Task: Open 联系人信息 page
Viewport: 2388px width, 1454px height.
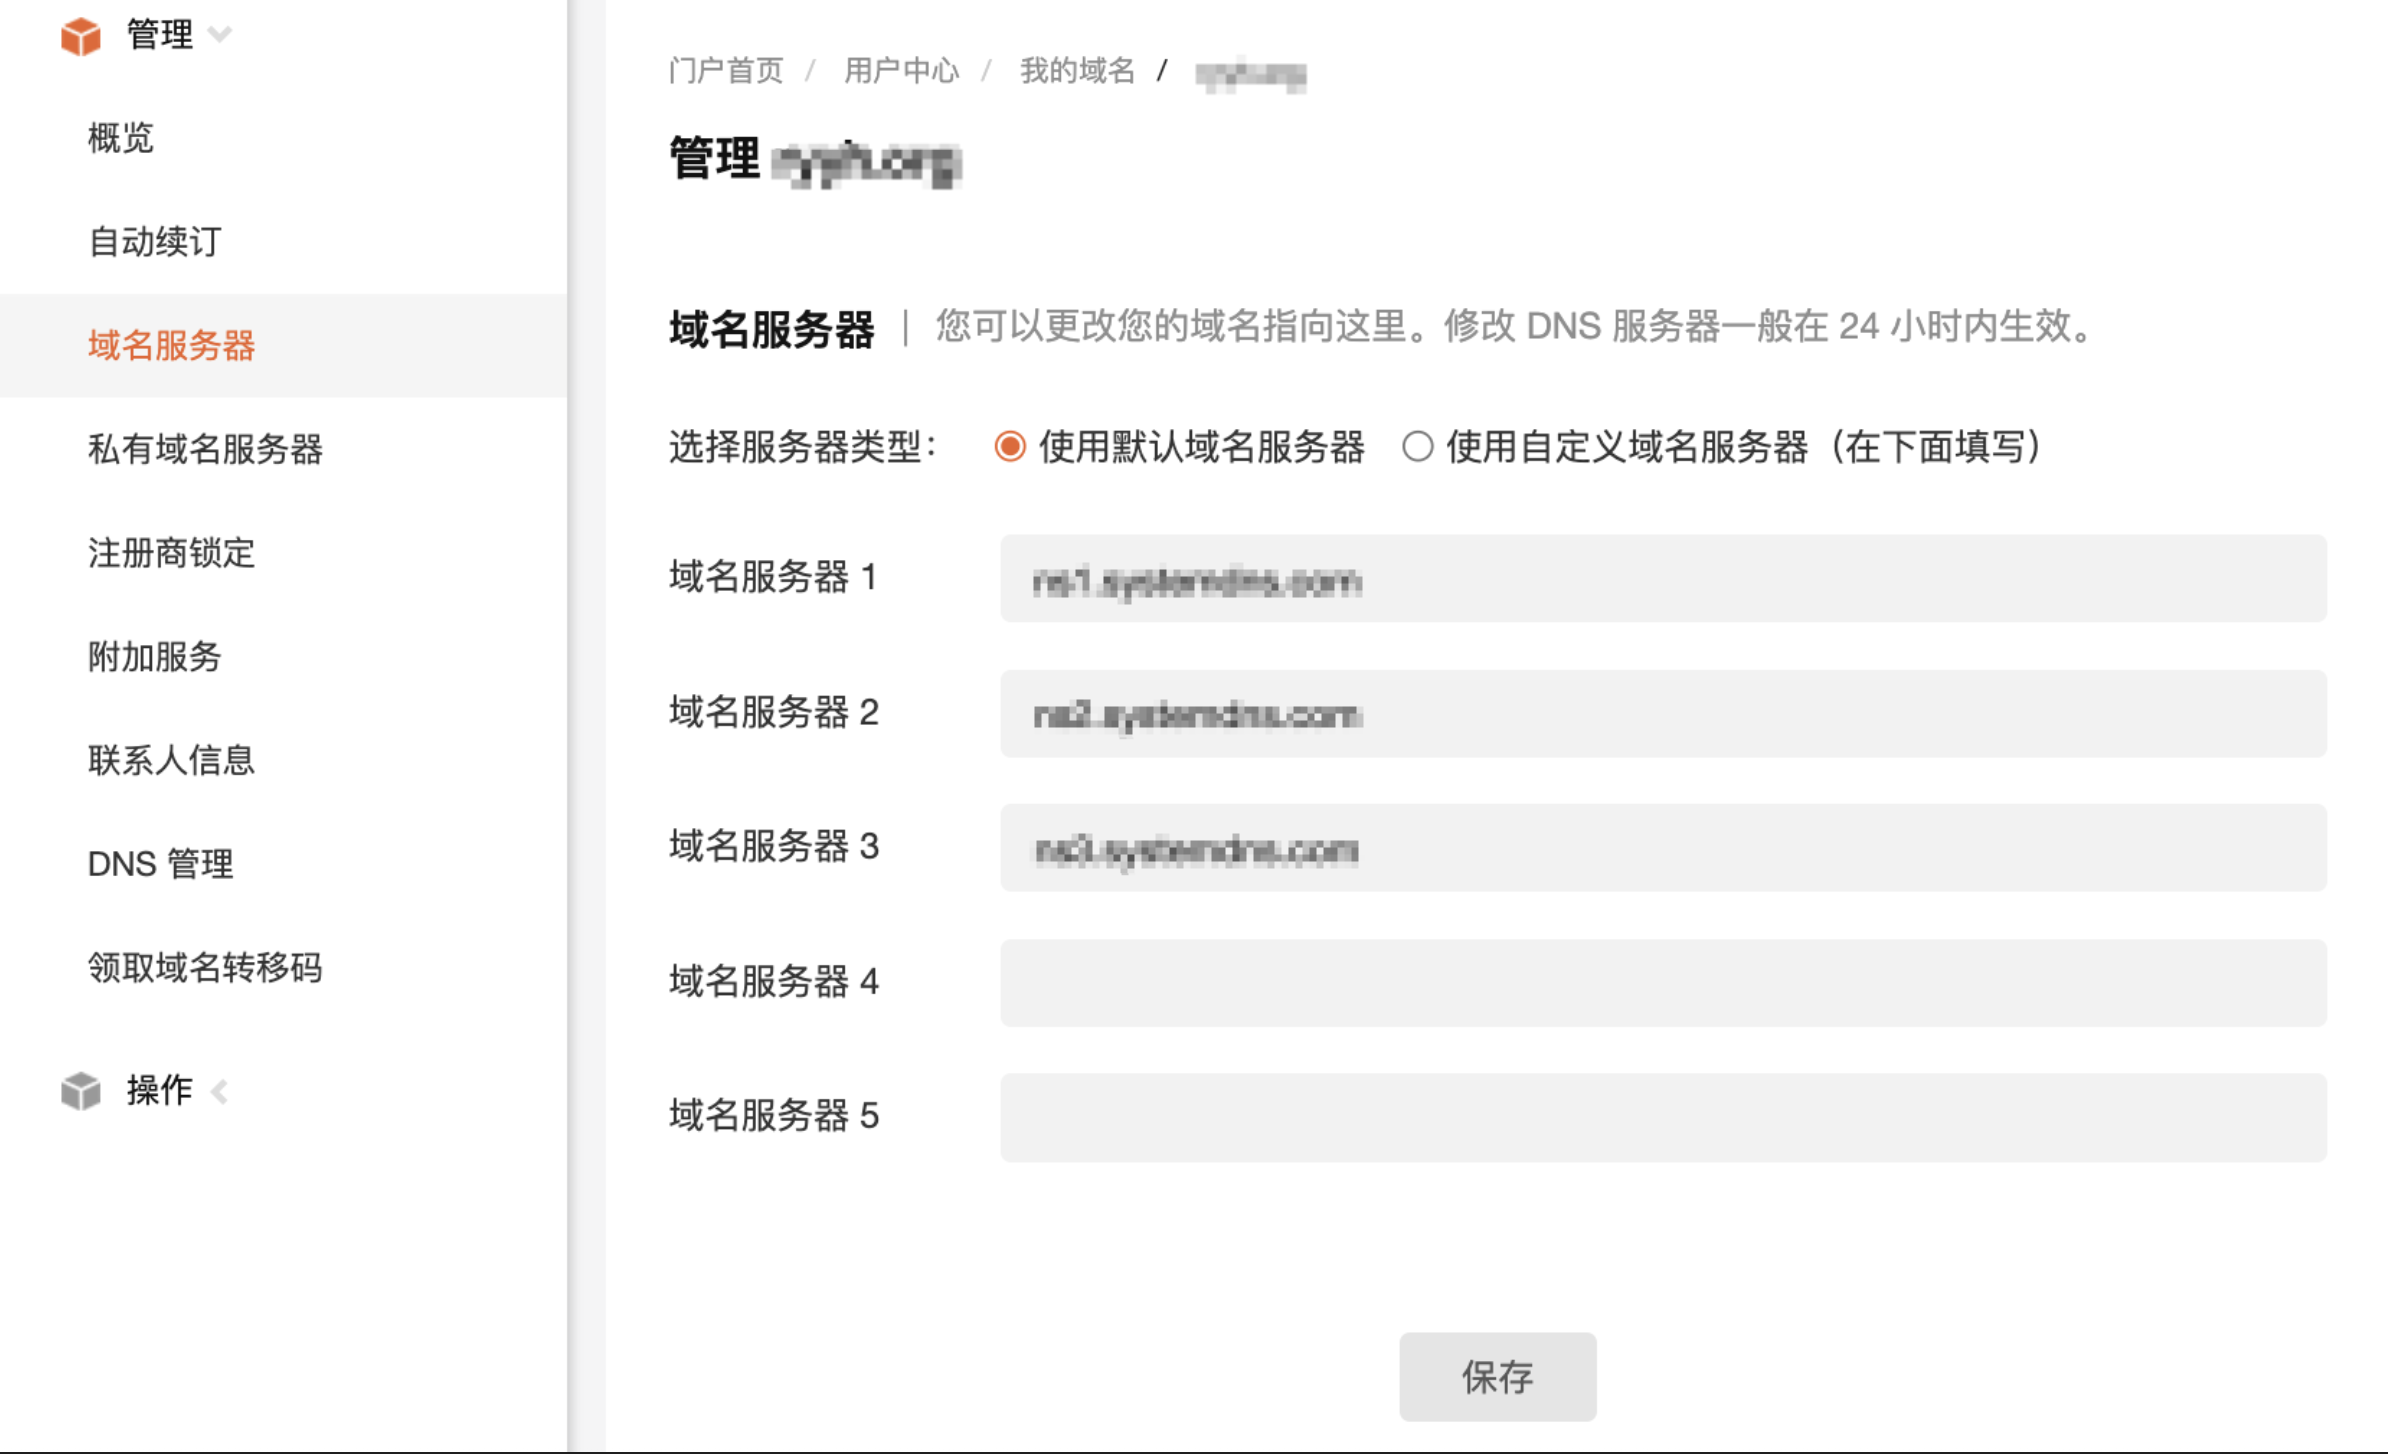Action: click(171, 761)
